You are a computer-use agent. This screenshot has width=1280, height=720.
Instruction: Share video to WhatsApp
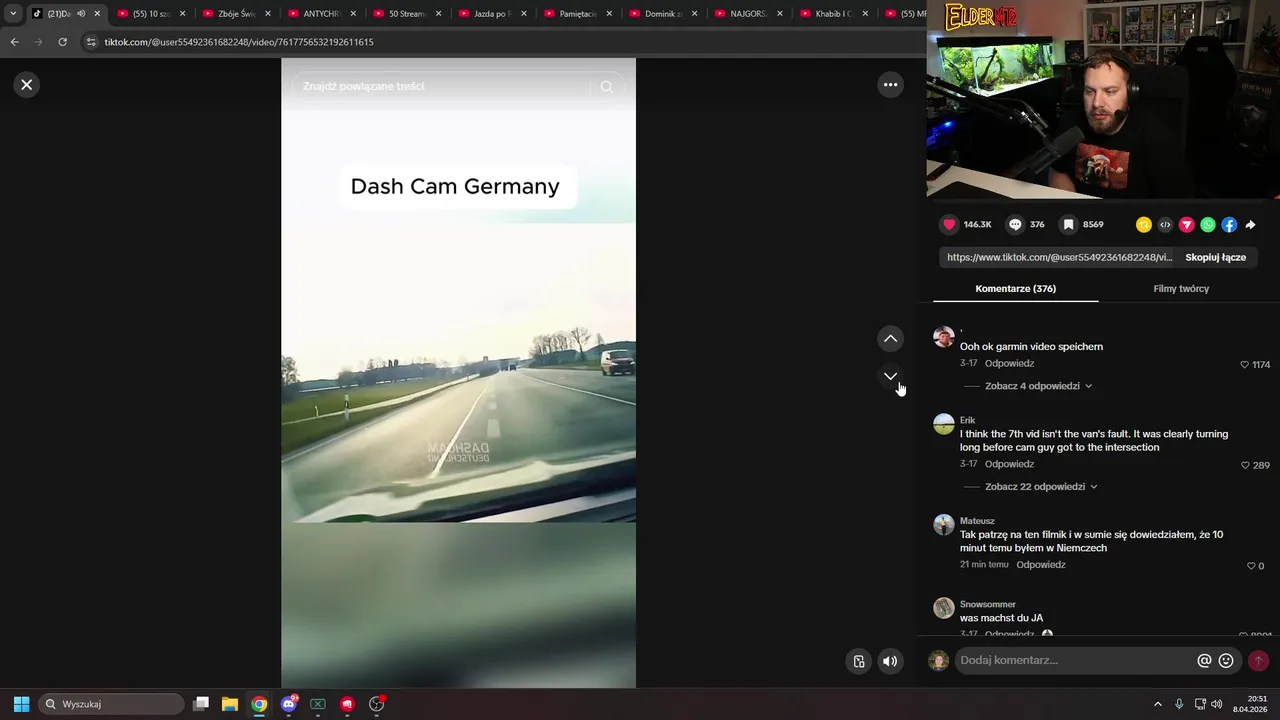[x=1208, y=225]
